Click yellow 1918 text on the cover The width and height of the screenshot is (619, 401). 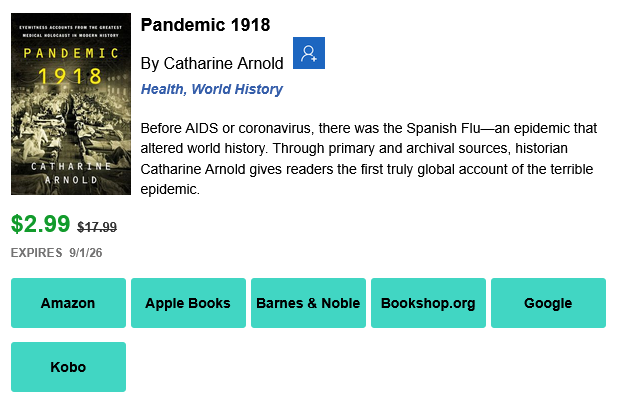70,76
